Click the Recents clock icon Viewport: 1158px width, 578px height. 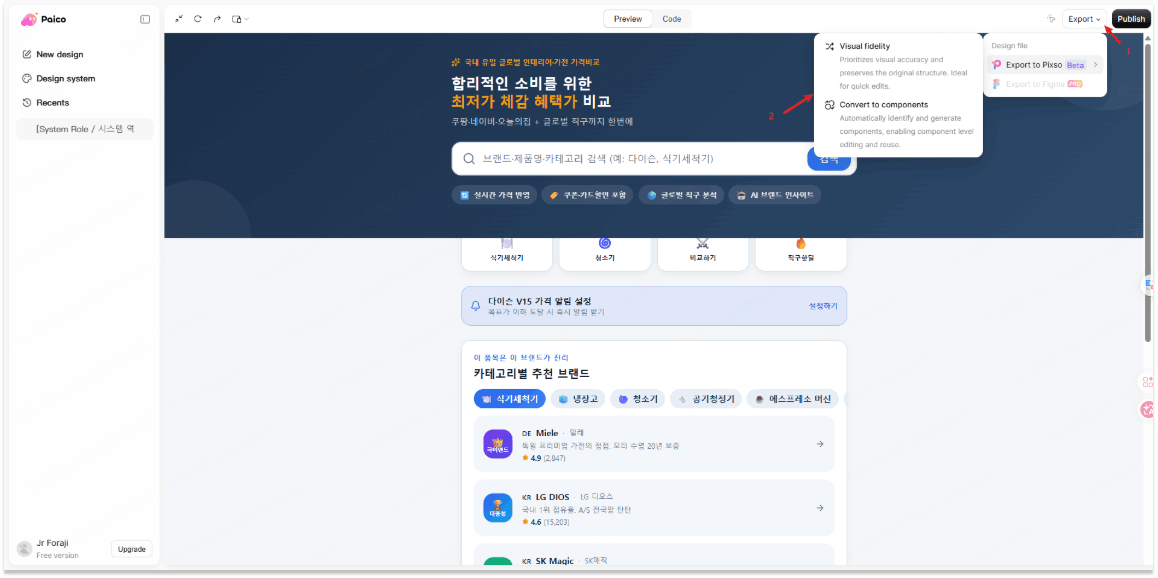tap(27, 103)
